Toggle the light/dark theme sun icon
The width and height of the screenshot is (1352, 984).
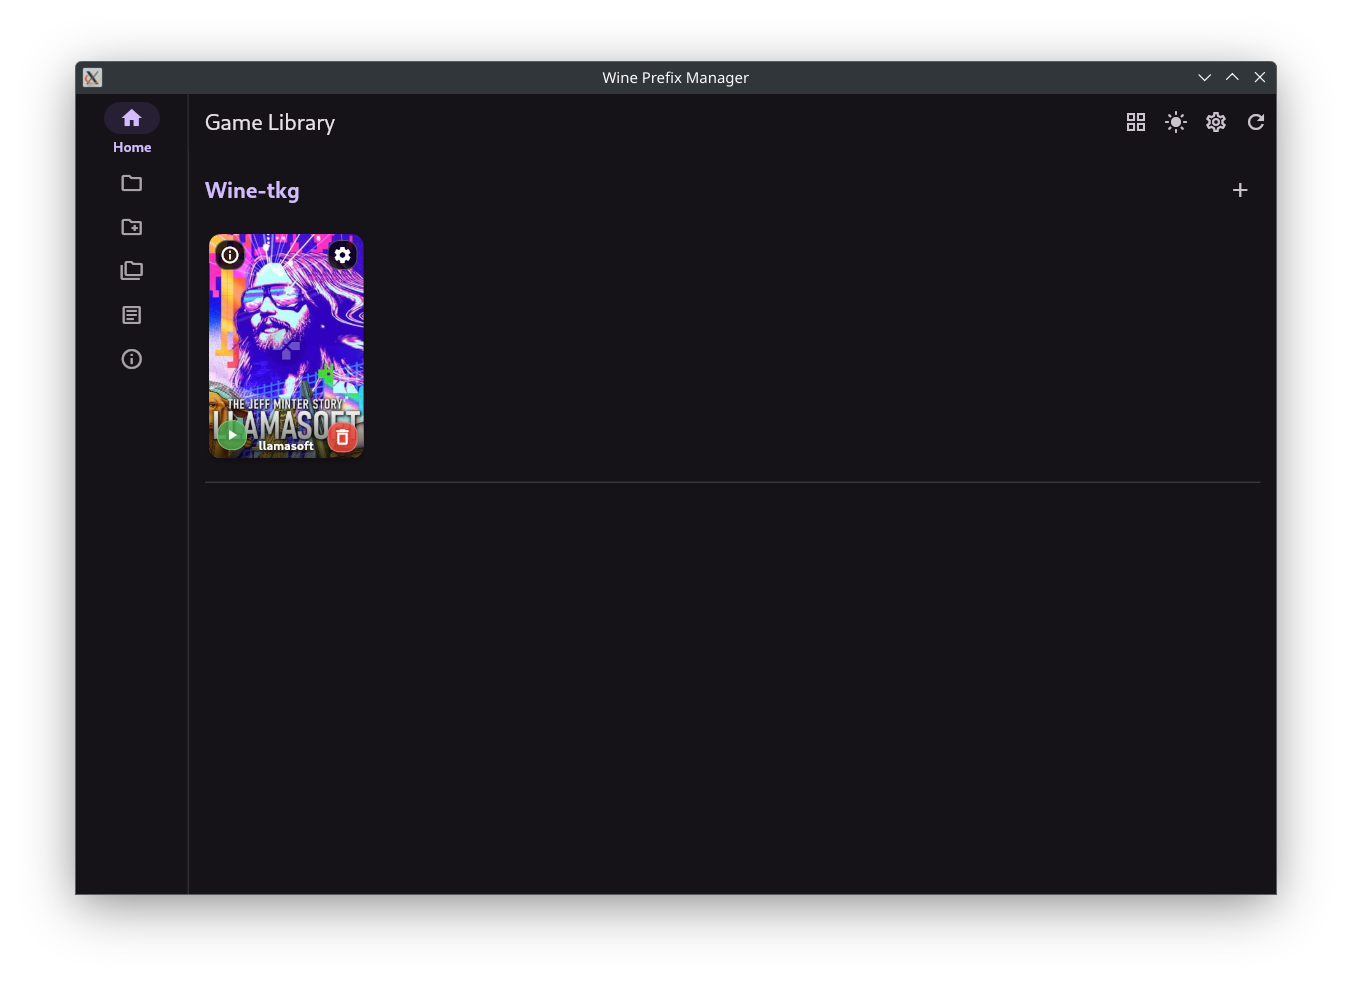pyautogui.click(x=1176, y=122)
